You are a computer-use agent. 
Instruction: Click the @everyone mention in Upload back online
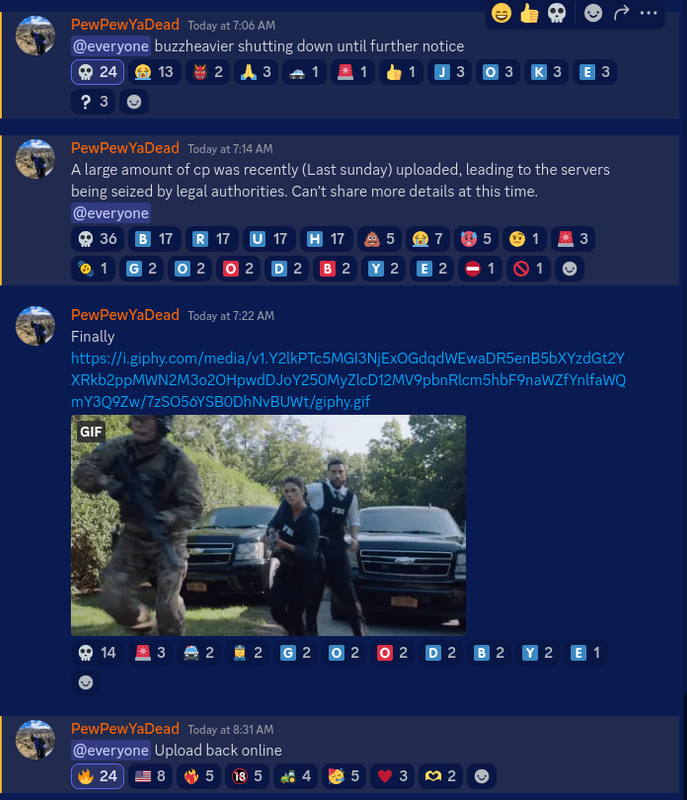111,750
